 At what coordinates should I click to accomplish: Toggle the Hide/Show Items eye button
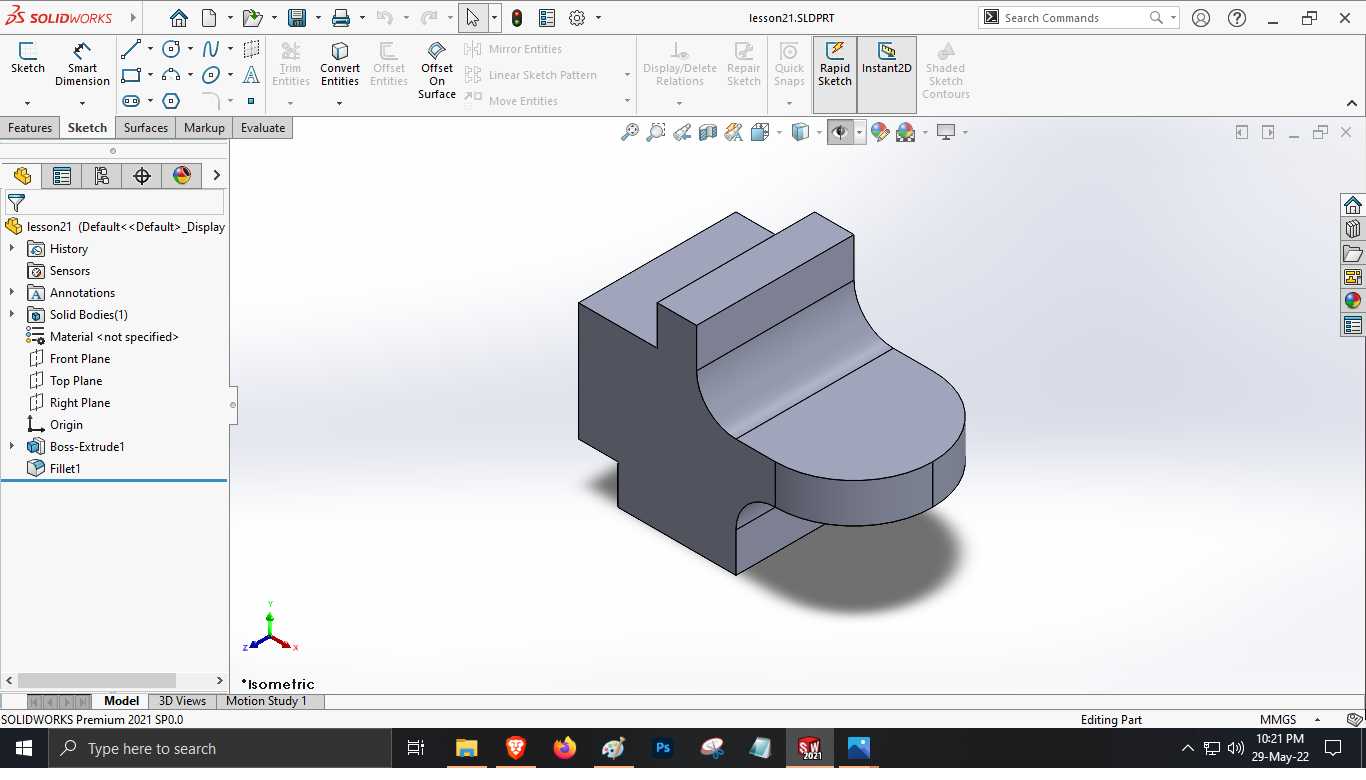coord(841,132)
